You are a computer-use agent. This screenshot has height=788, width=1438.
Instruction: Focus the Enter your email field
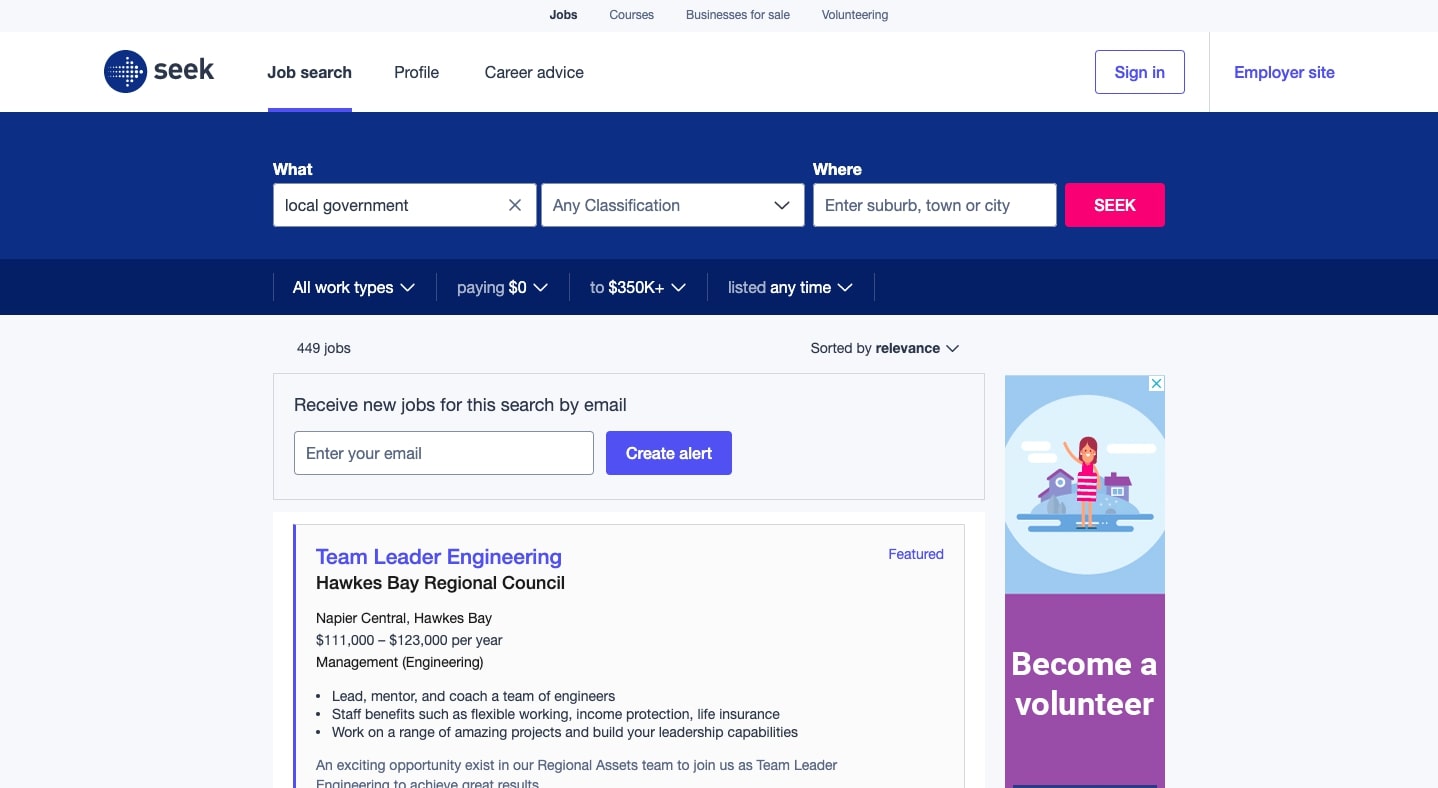[444, 453]
